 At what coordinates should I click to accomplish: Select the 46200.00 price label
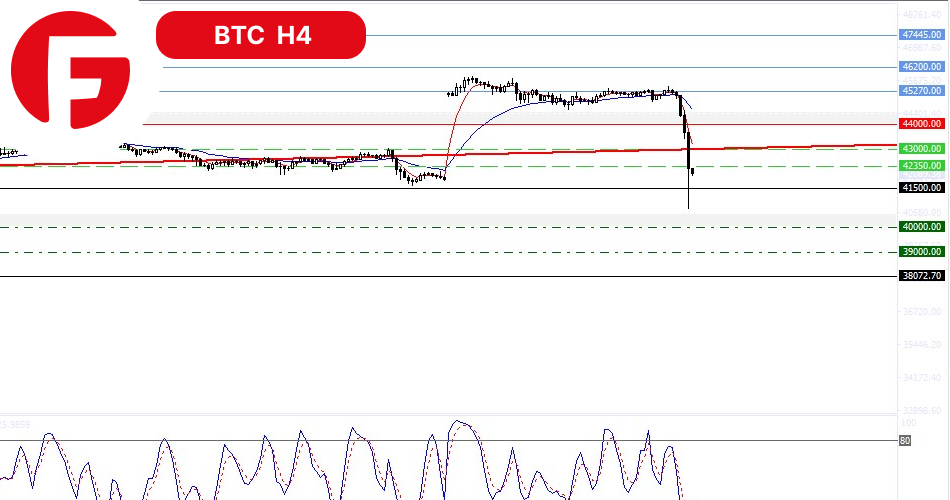coord(921,67)
